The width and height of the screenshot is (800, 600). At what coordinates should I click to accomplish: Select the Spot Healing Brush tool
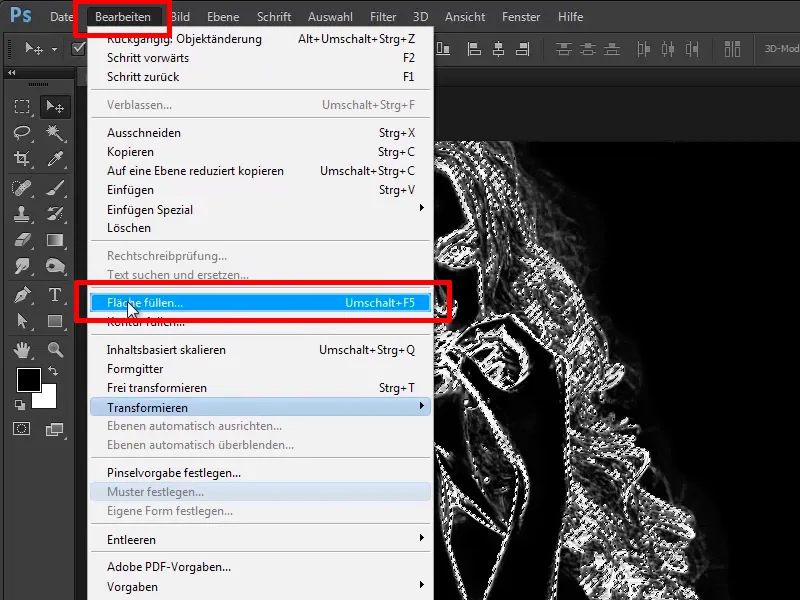tap(22, 188)
